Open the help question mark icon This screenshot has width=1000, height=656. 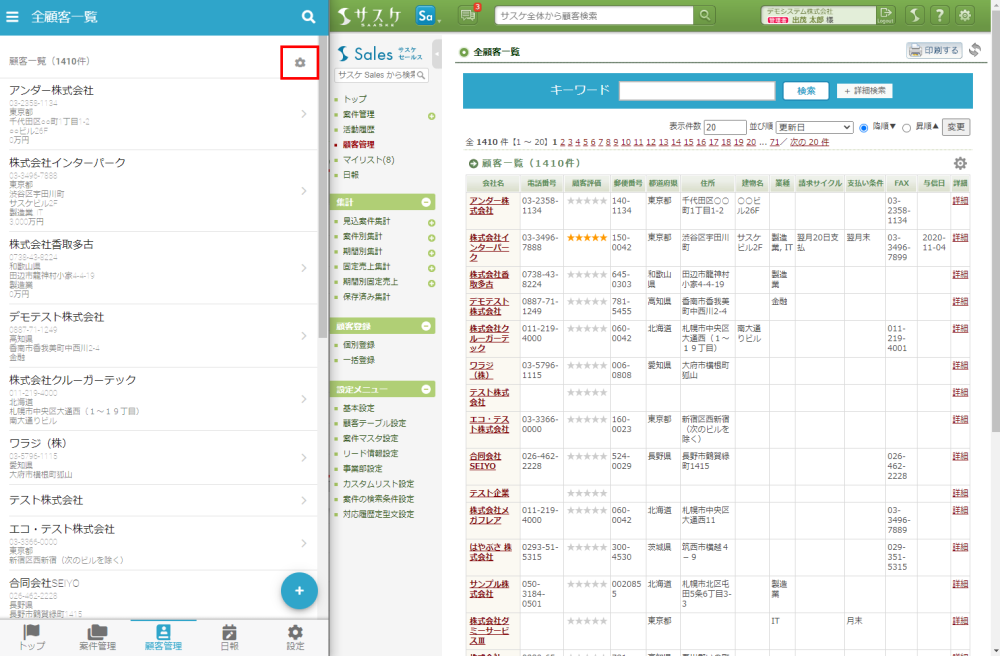point(939,14)
